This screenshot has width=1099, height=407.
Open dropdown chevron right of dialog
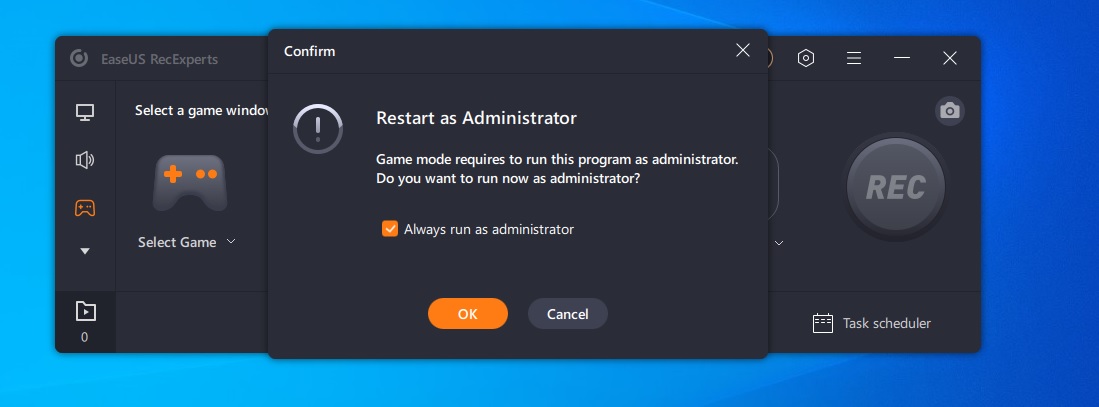[779, 243]
